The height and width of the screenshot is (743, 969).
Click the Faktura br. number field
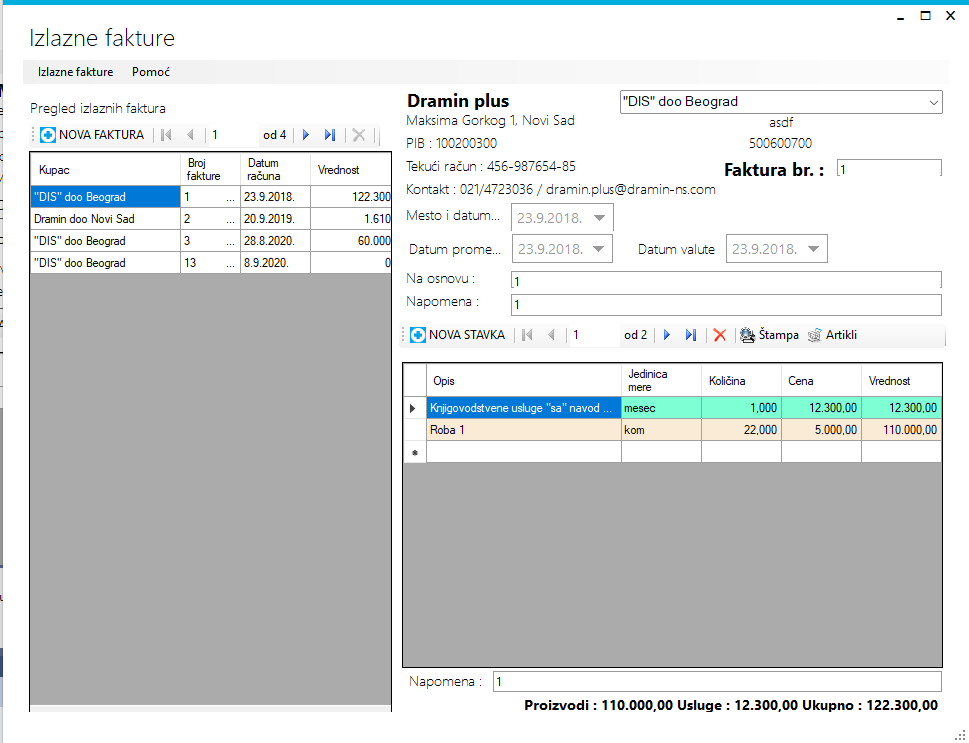889,169
